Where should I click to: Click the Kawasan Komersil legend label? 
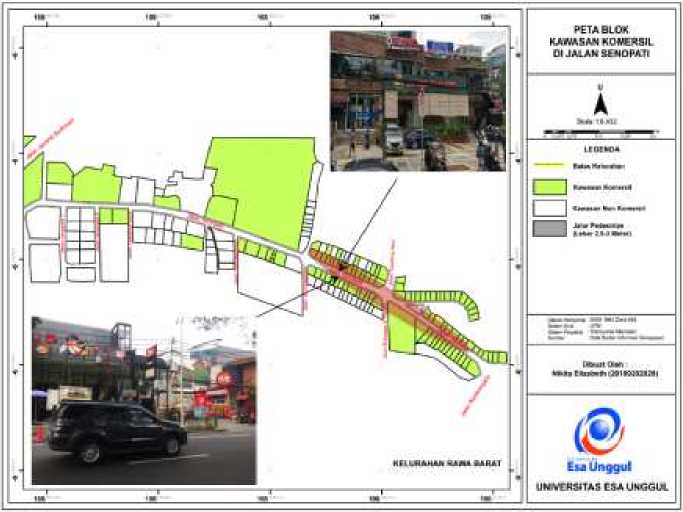click(595, 187)
